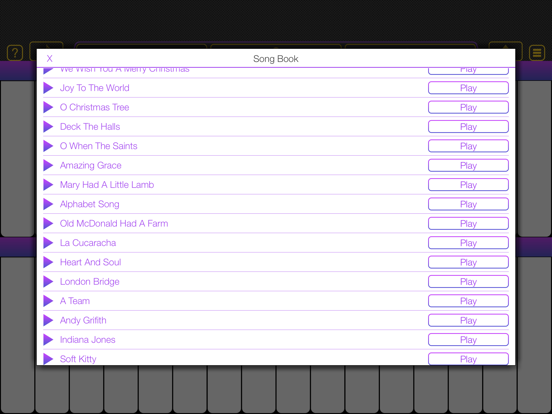Preview Indiana Jones with triangle icon

pos(48,340)
